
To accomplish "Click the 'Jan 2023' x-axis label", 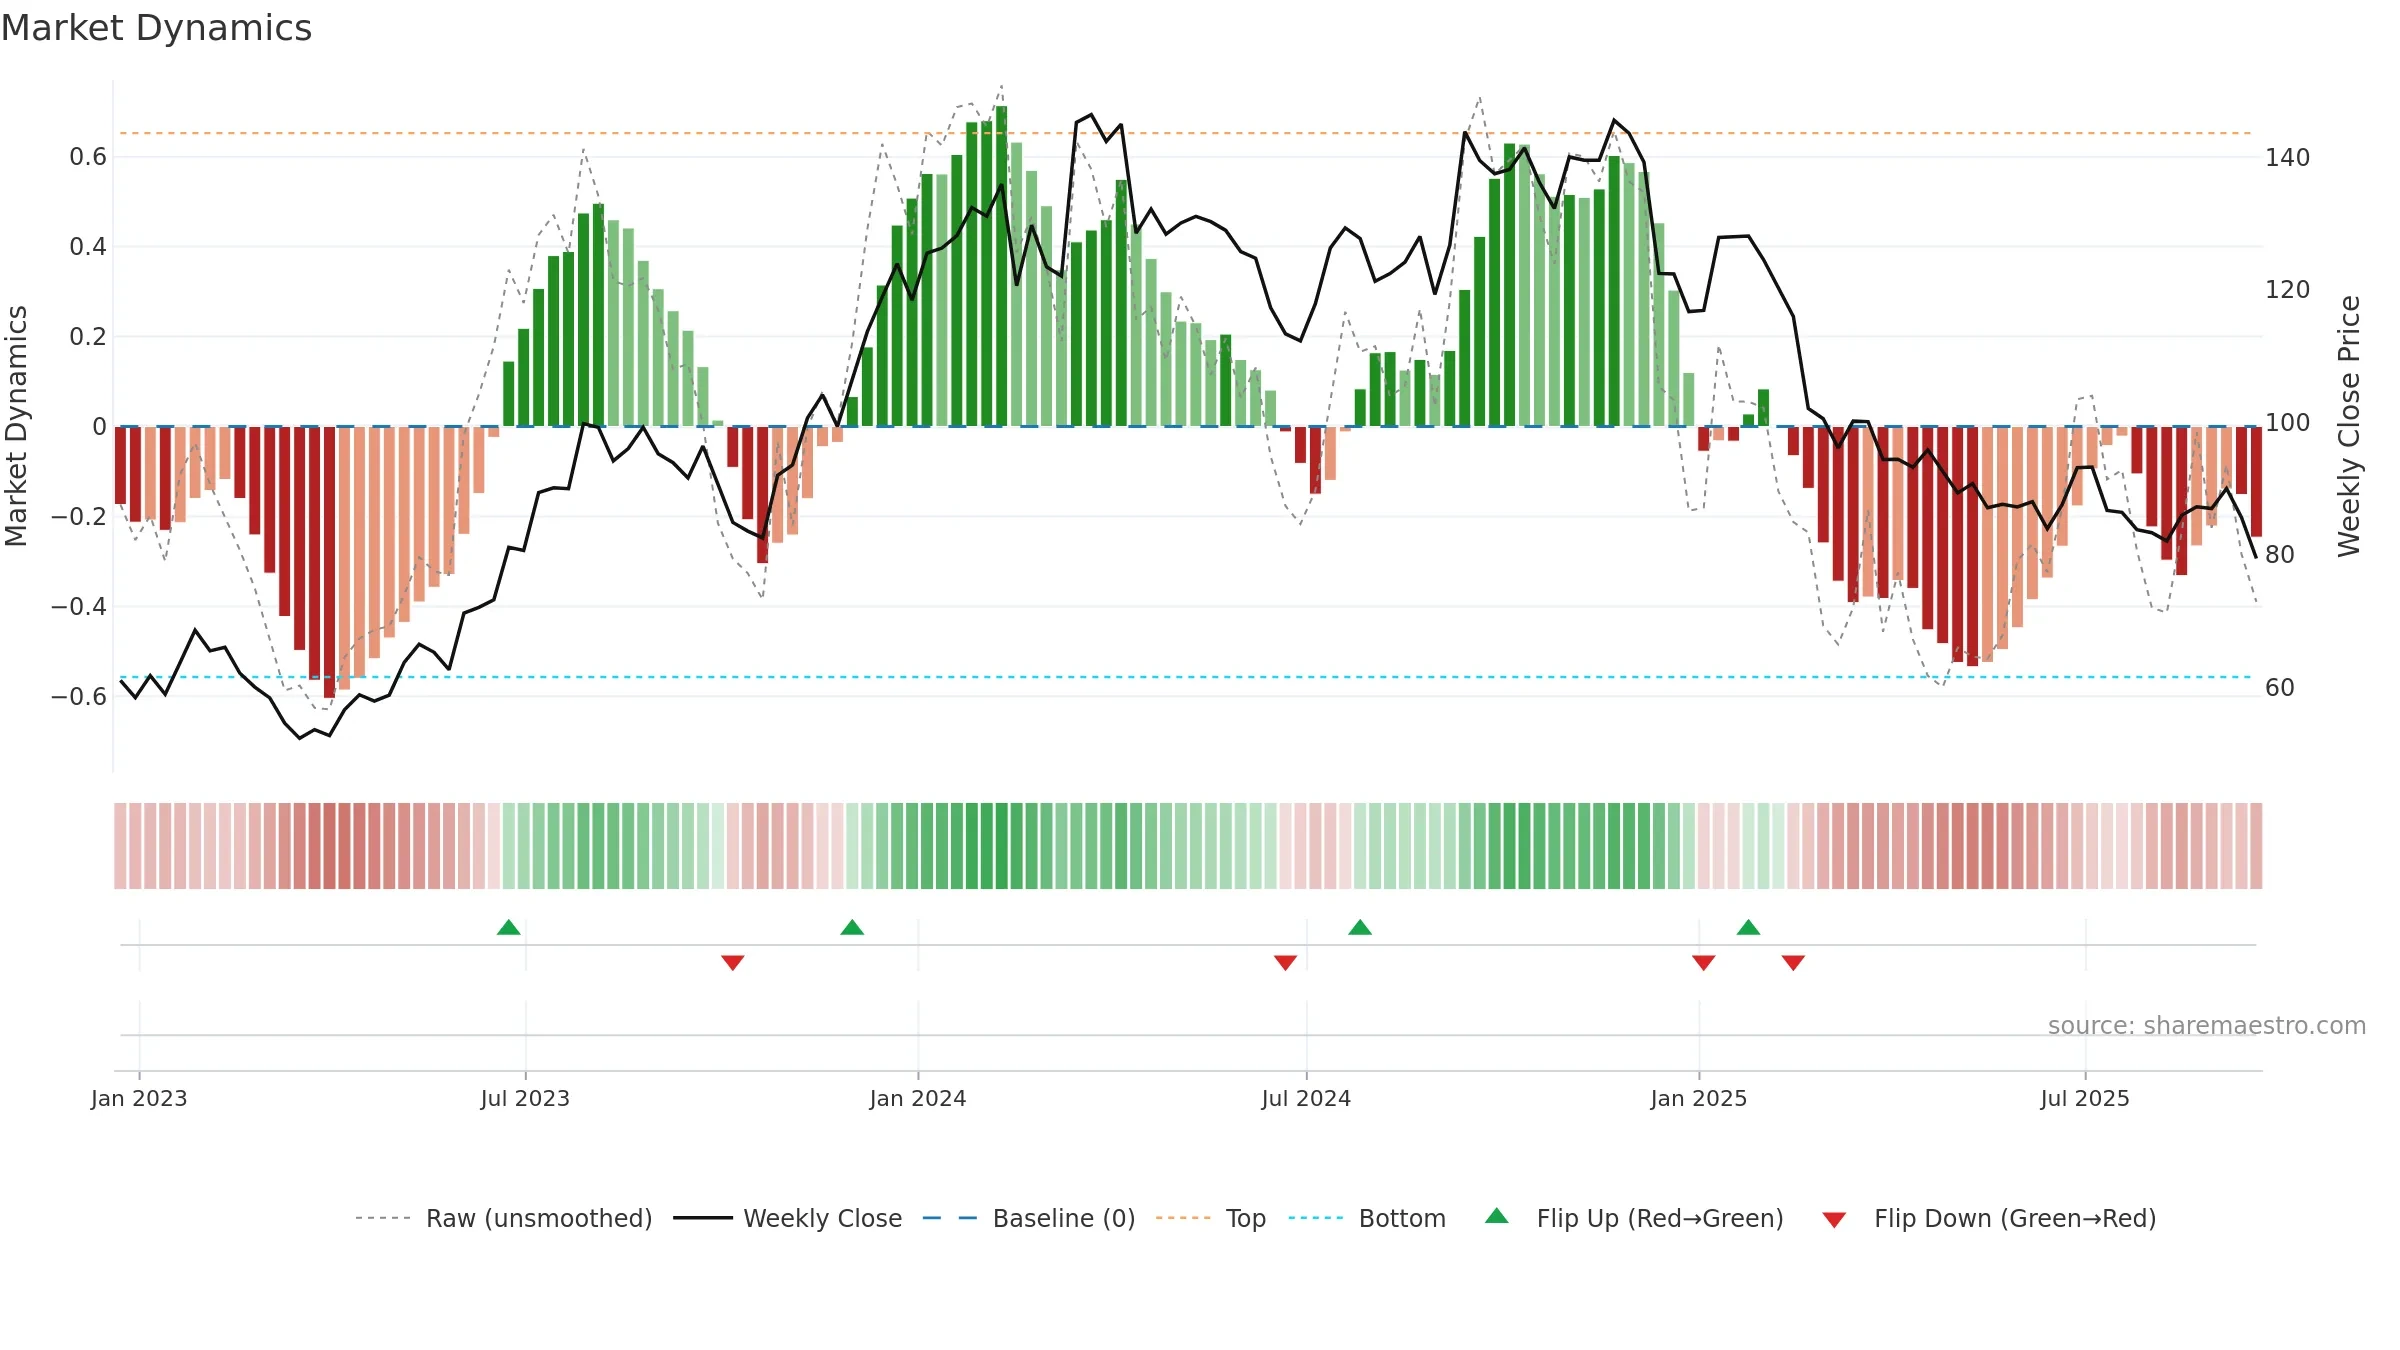I will (139, 1098).
